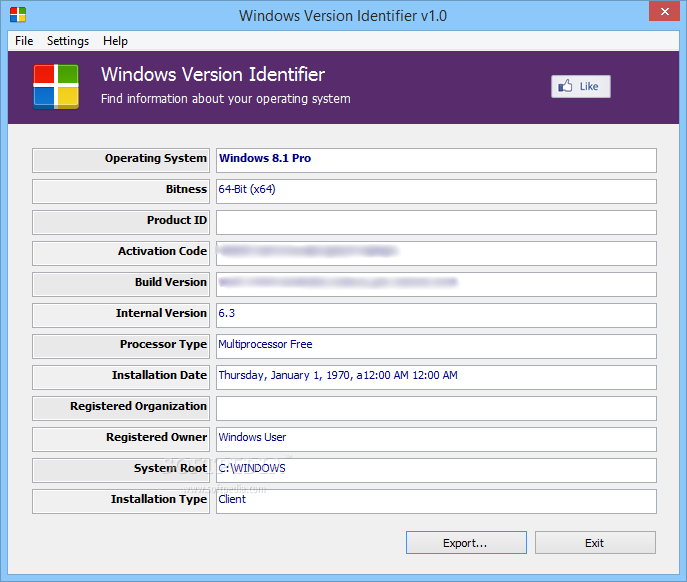Click the Activation Code label
Screen dimensions: 687x582
121,253
